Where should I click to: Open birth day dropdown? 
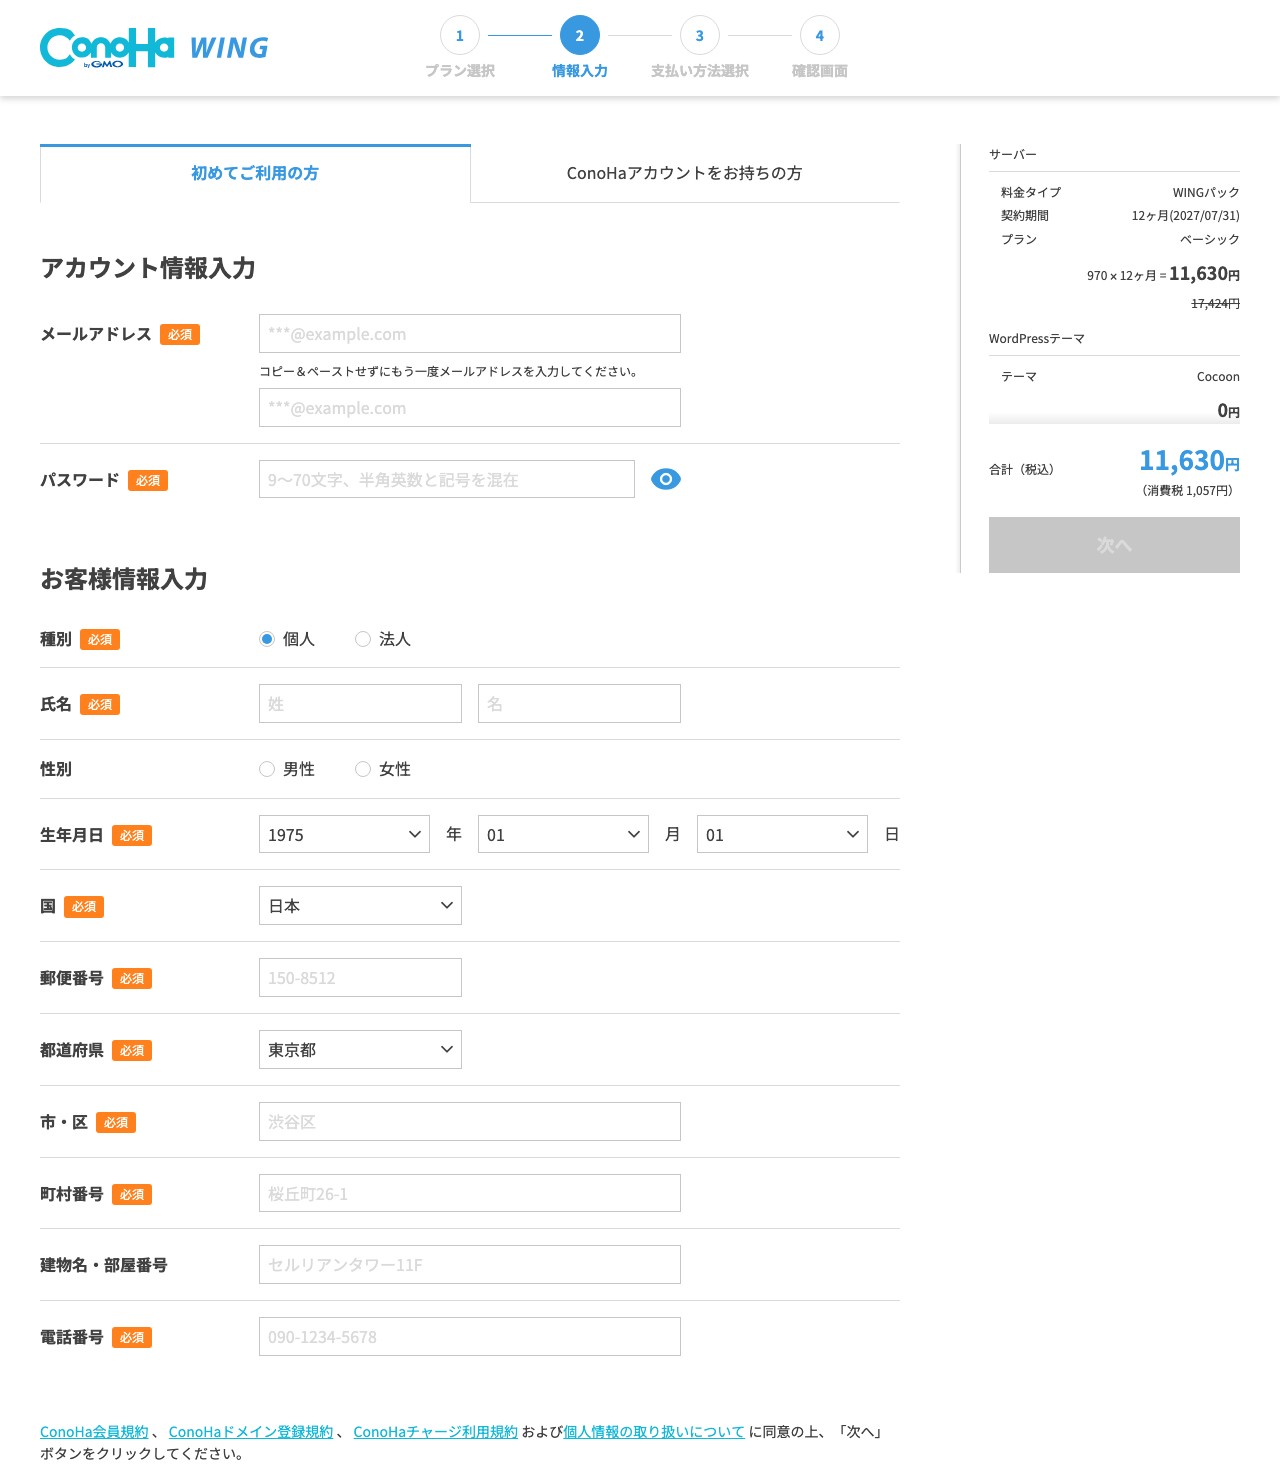pos(782,834)
